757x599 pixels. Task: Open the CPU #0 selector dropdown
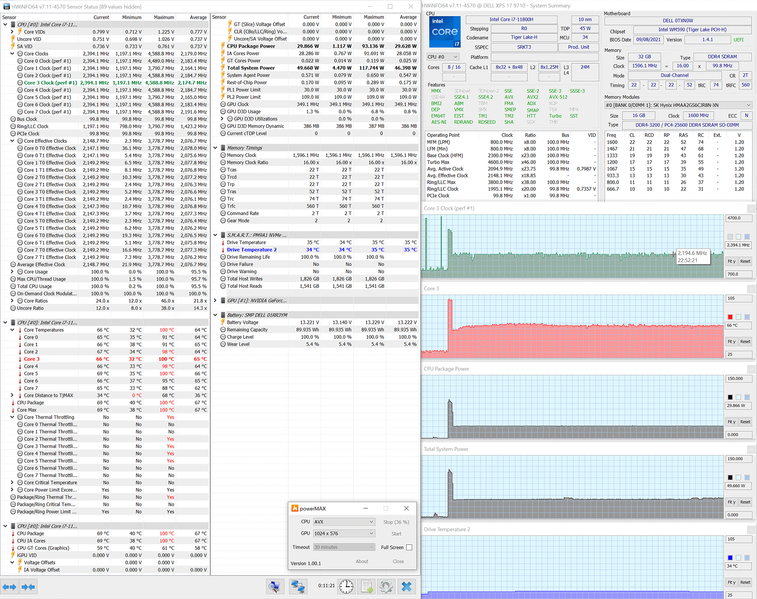(x=442, y=57)
